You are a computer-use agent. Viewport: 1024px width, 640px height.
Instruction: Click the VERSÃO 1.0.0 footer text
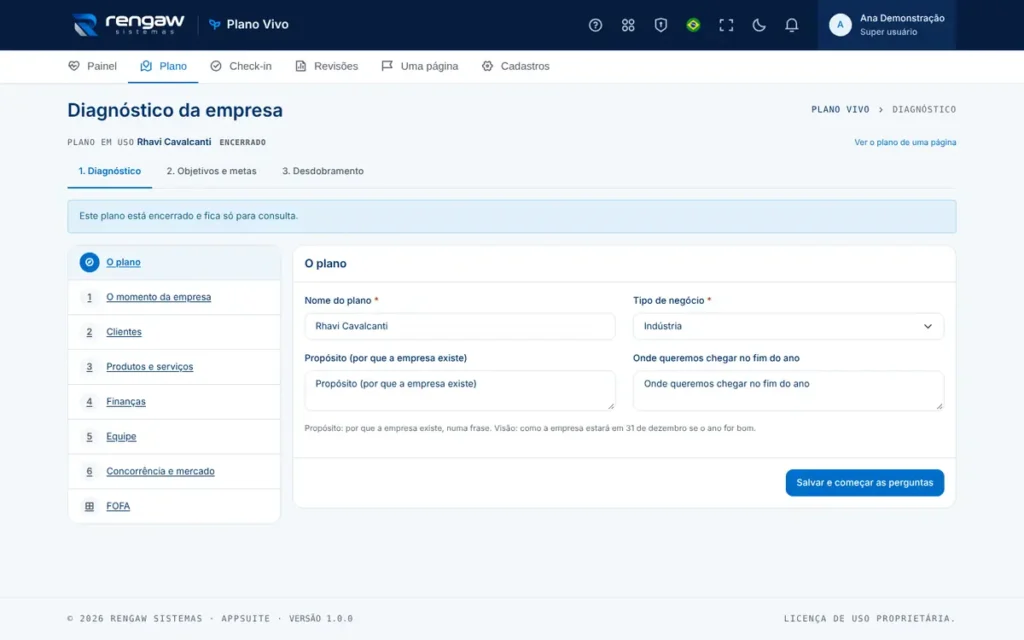(x=321, y=618)
